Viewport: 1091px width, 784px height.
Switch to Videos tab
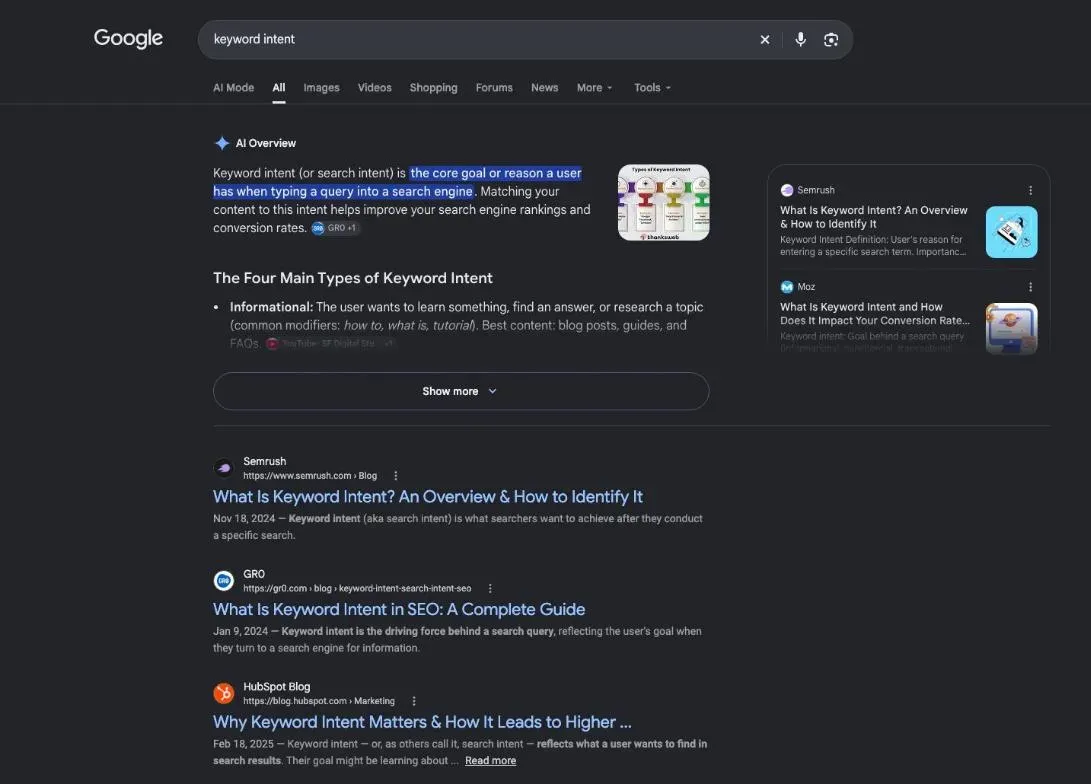(374, 88)
